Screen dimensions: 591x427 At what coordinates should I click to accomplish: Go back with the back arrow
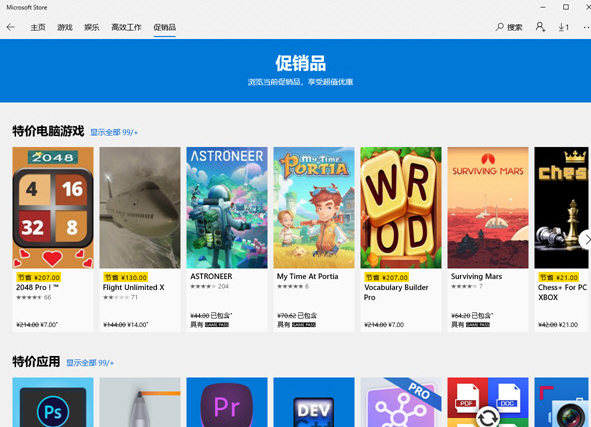11,27
